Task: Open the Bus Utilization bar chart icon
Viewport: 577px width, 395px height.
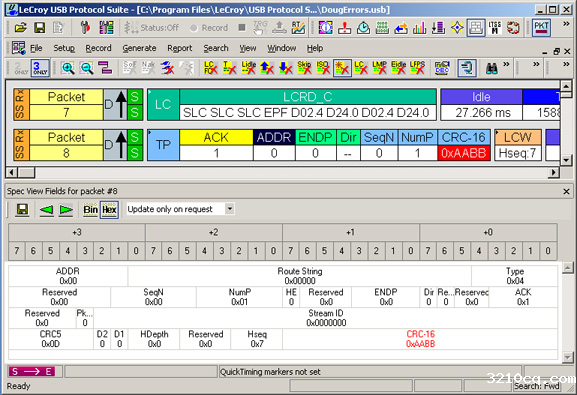Action: (420, 28)
